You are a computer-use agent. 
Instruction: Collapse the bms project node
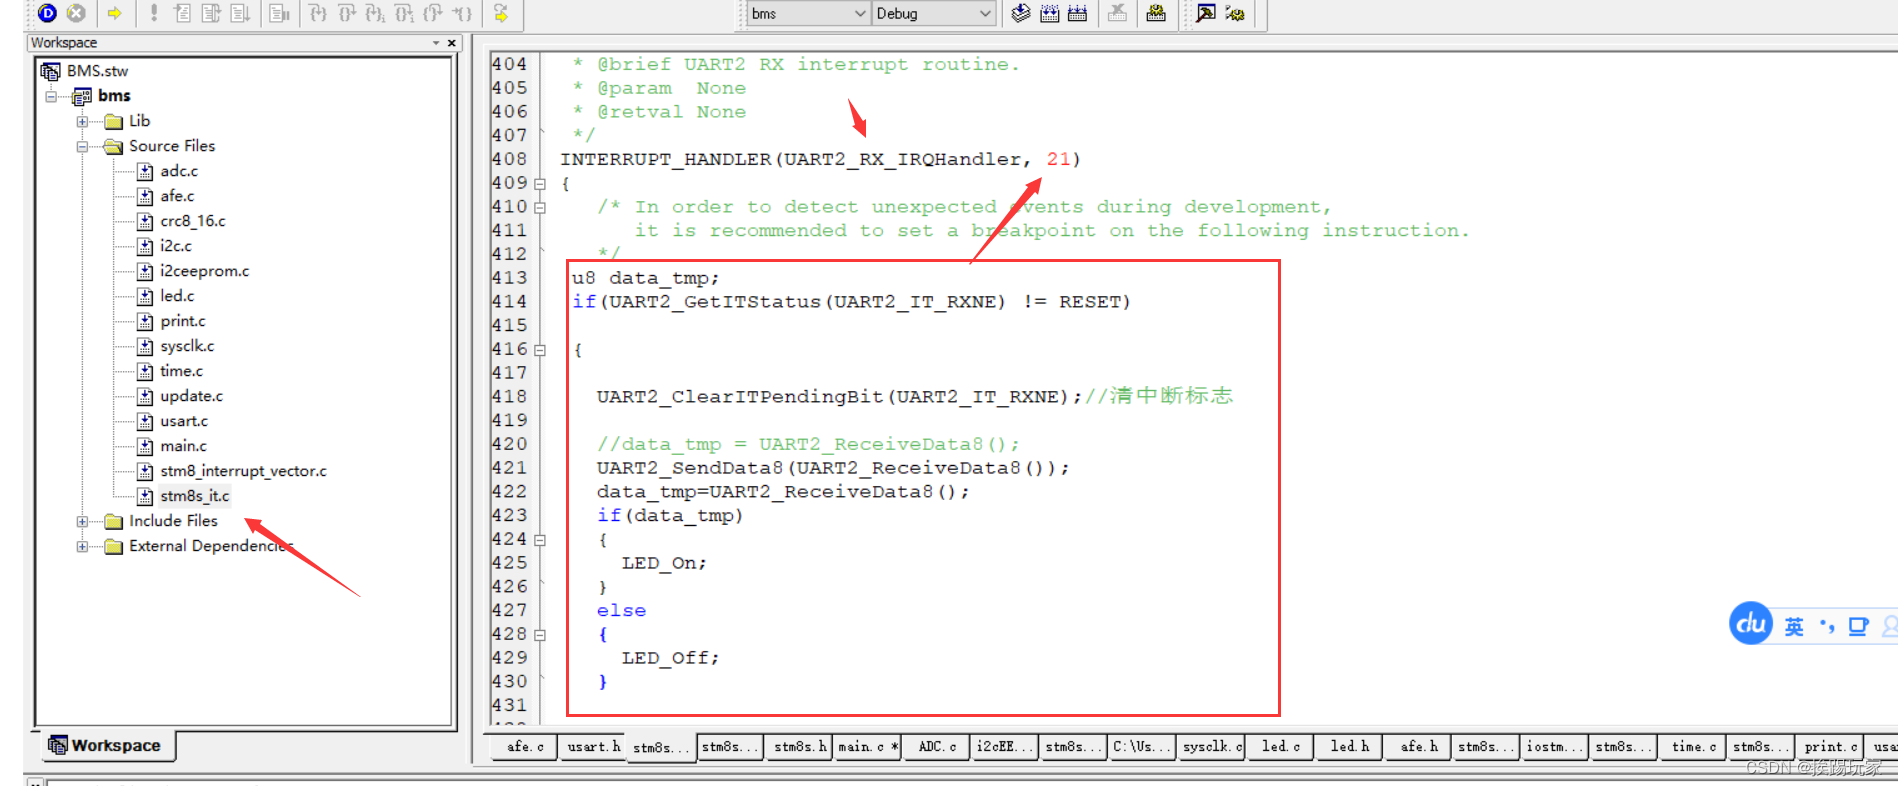click(x=51, y=96)
